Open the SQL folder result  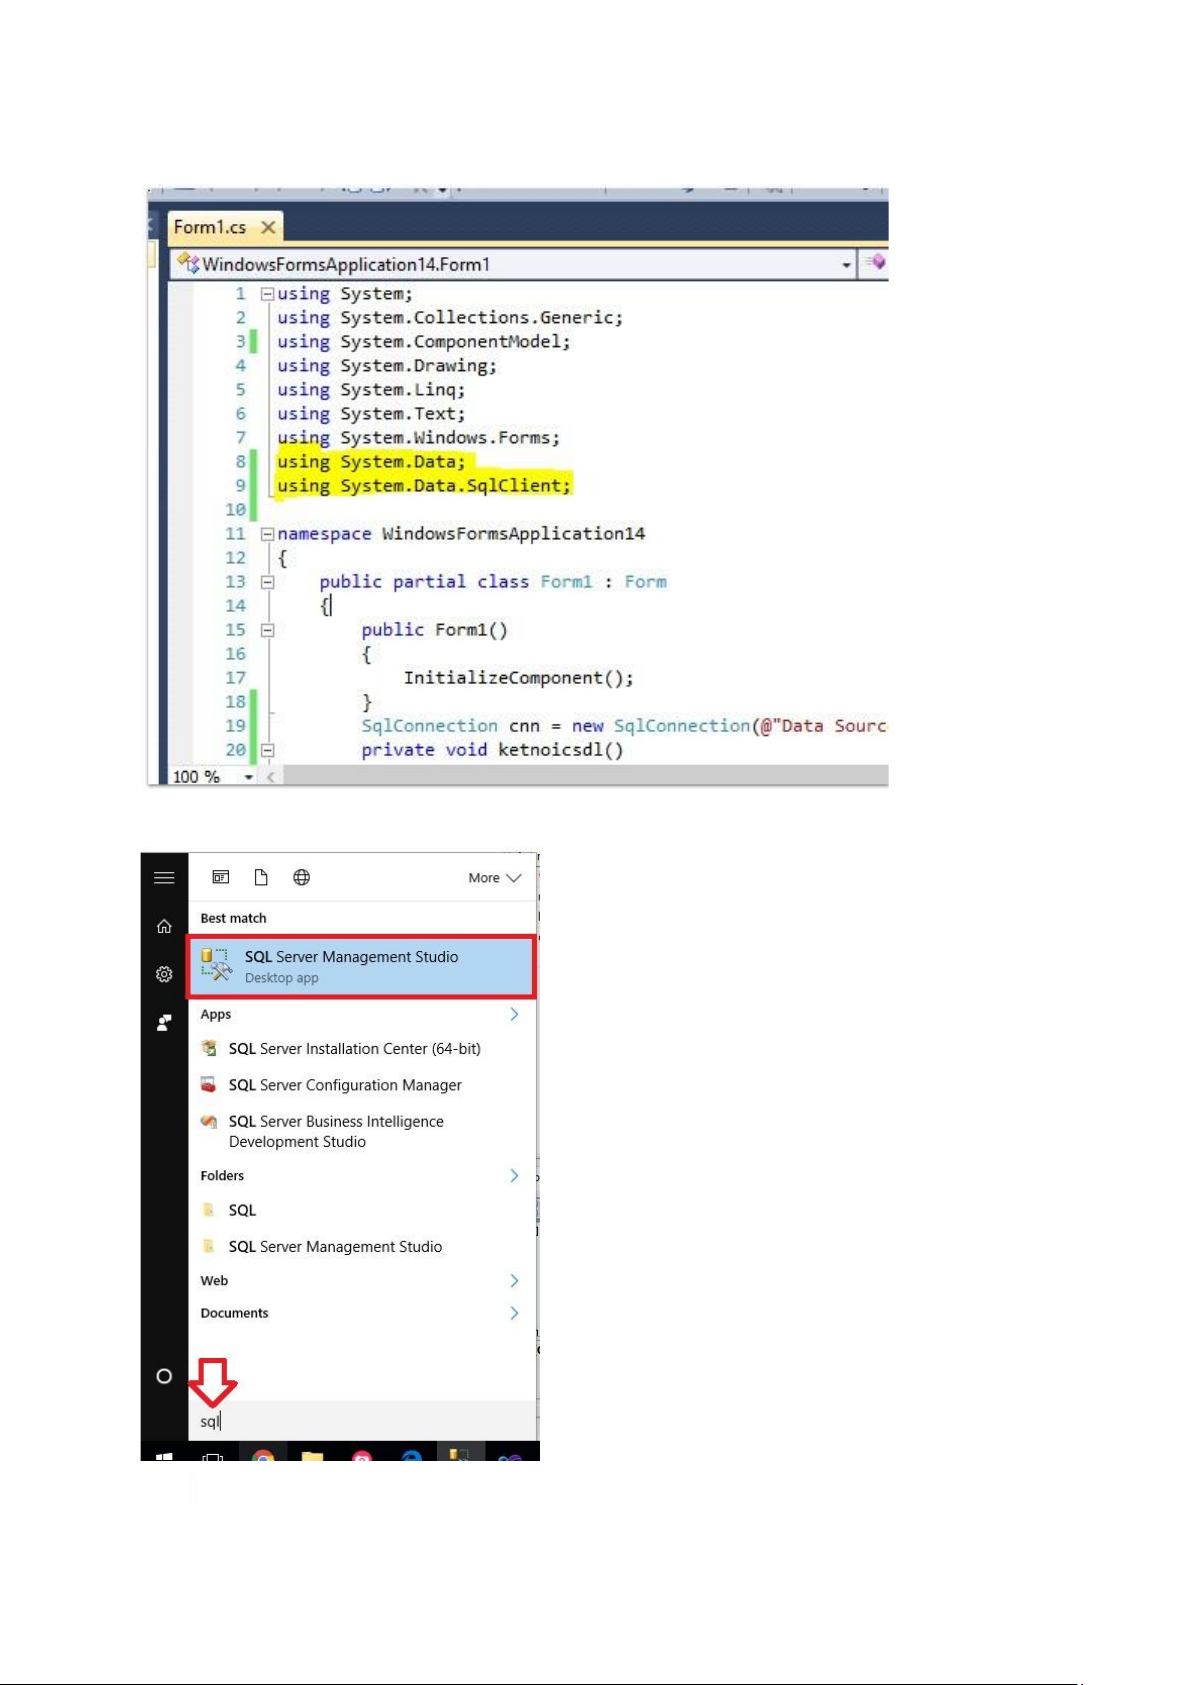[242, 1210]
